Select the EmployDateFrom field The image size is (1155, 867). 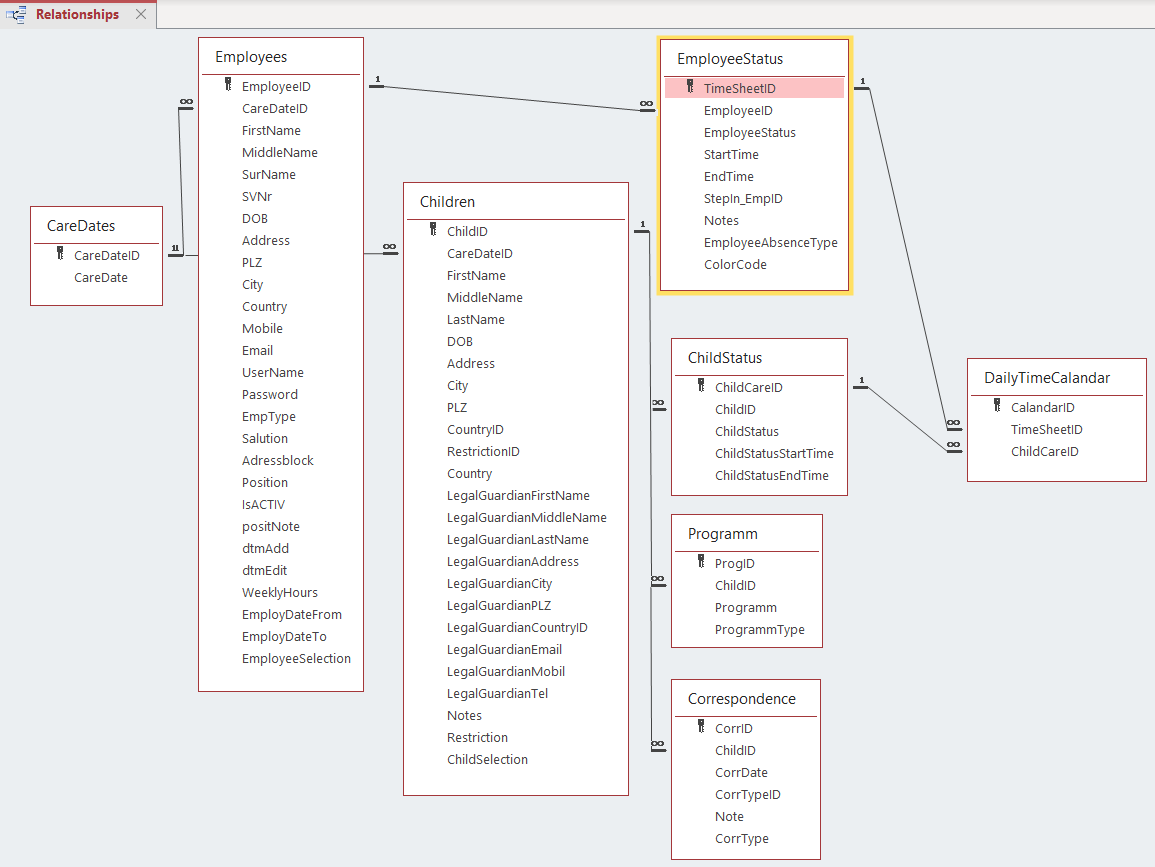(x=292, y=615)
